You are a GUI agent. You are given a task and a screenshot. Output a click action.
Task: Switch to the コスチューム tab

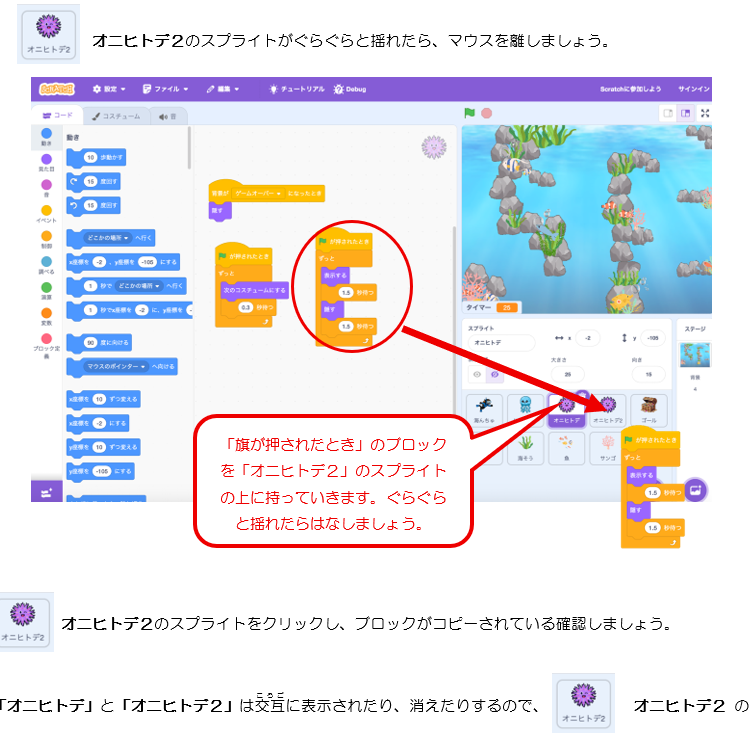[x=115, y=116]
